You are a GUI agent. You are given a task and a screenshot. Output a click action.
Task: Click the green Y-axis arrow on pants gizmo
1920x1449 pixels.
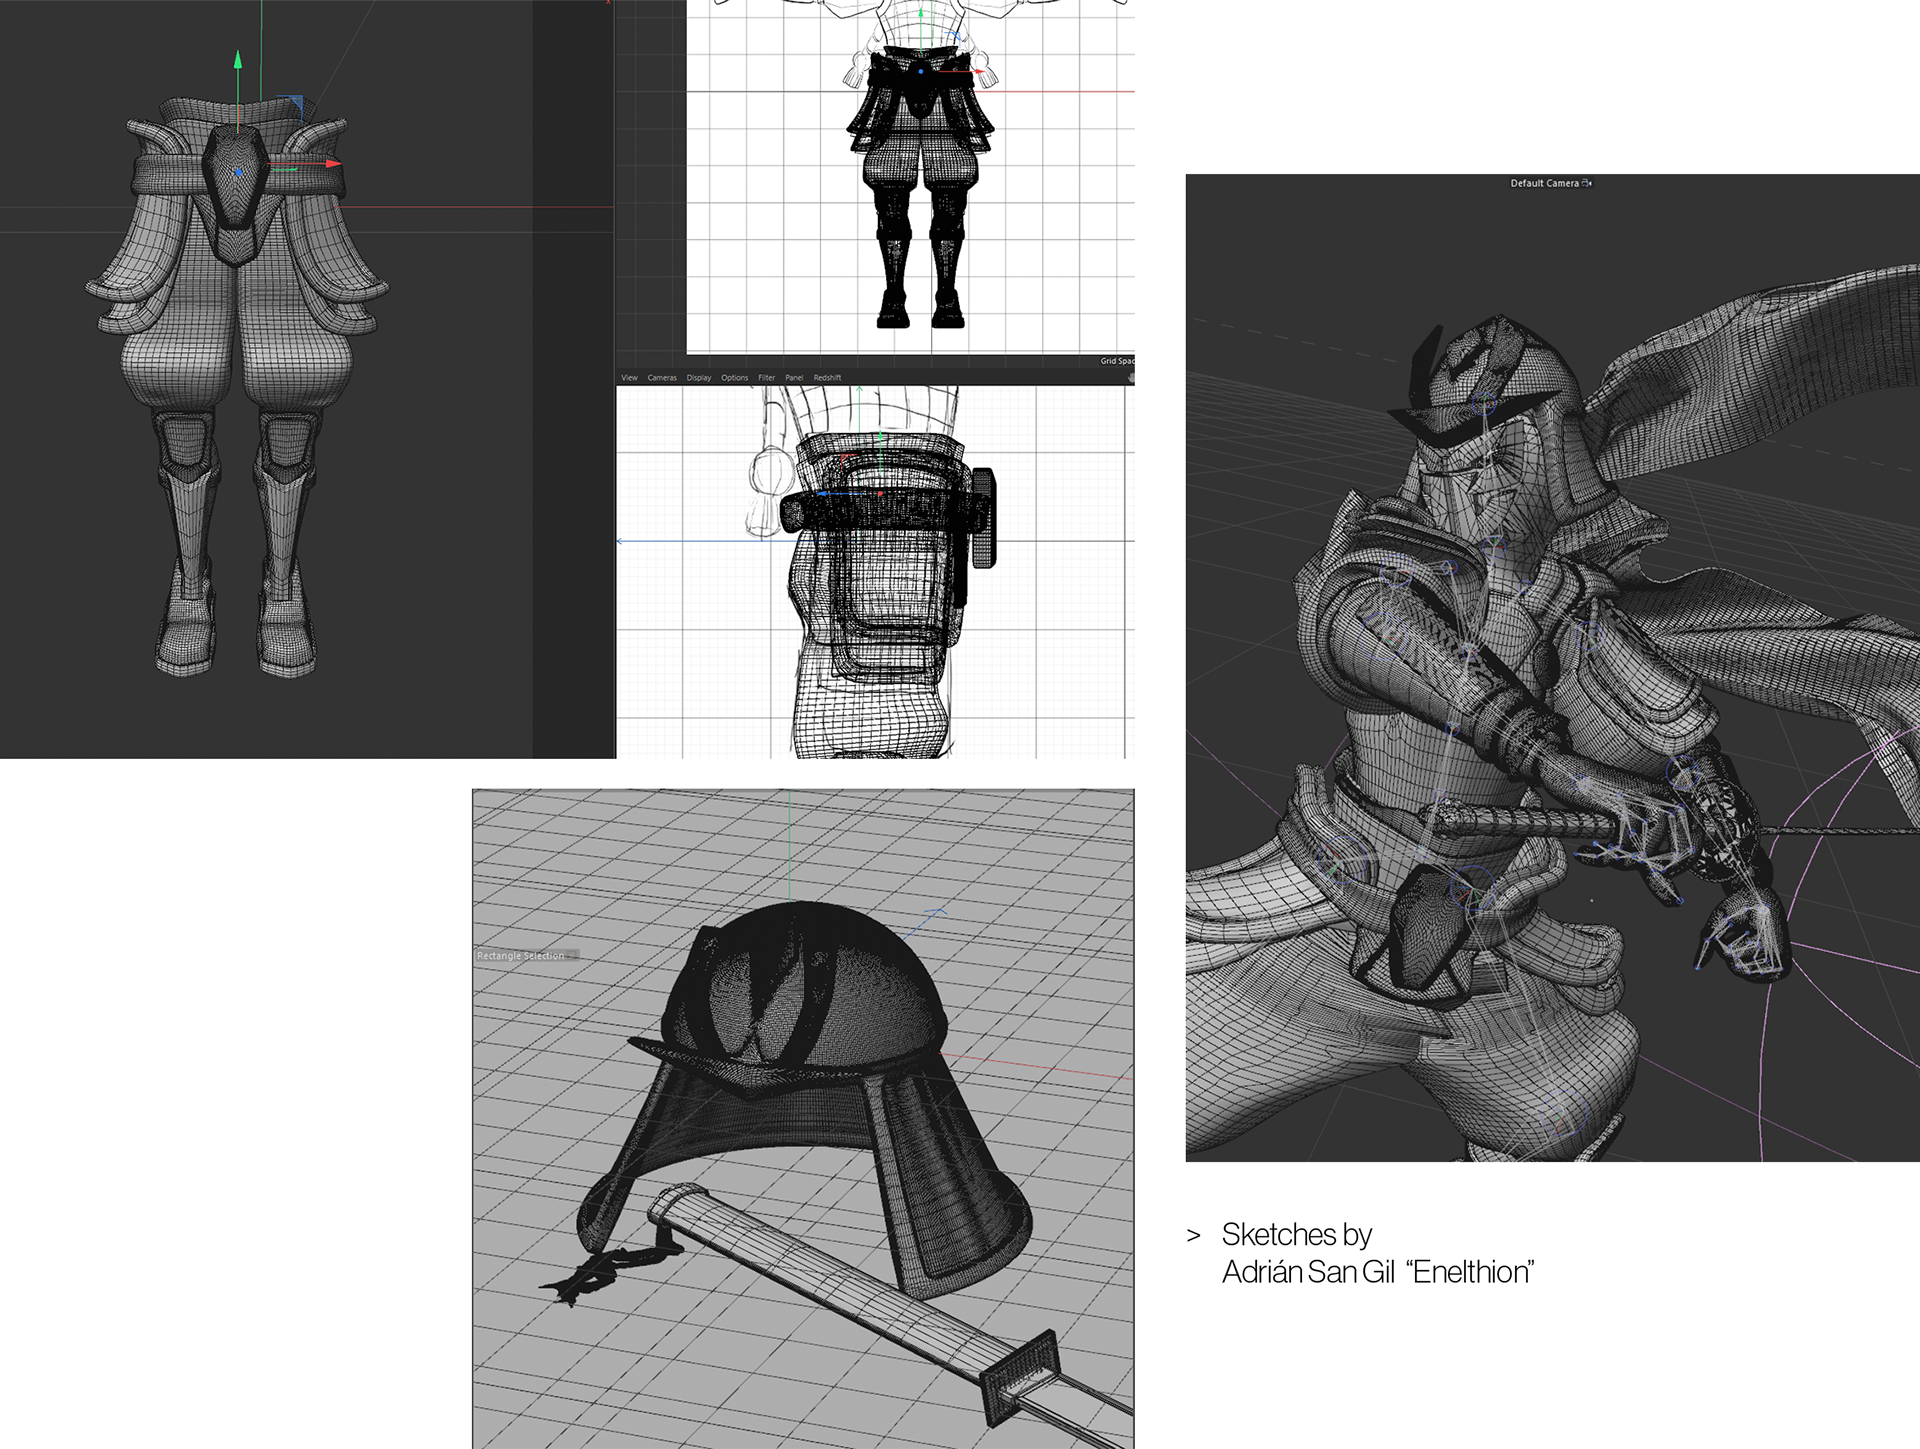[238, 61]
